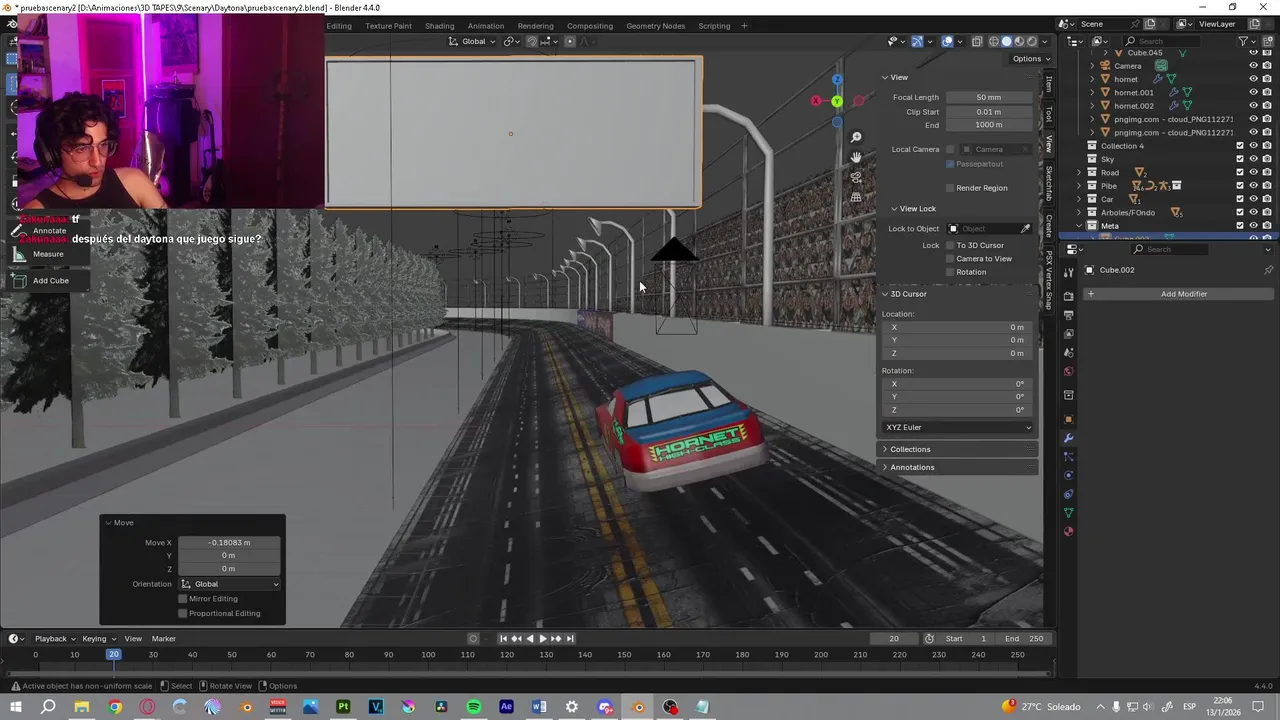Open Google Chrome from the taskbar
The width and height of the screenshot is (1280, 720).
coord(115,707)
